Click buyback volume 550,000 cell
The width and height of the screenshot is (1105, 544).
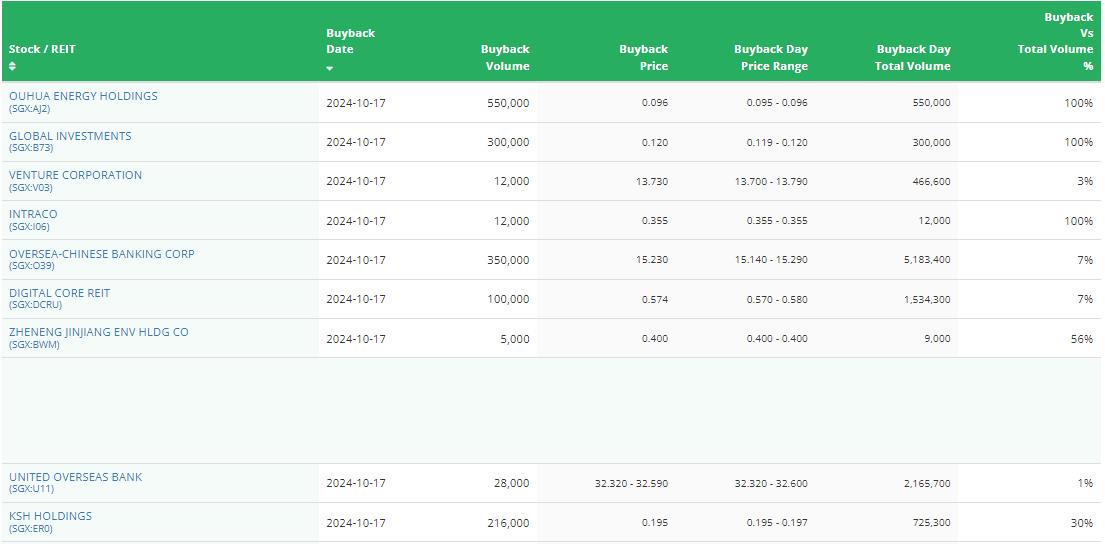pos(508,103)
